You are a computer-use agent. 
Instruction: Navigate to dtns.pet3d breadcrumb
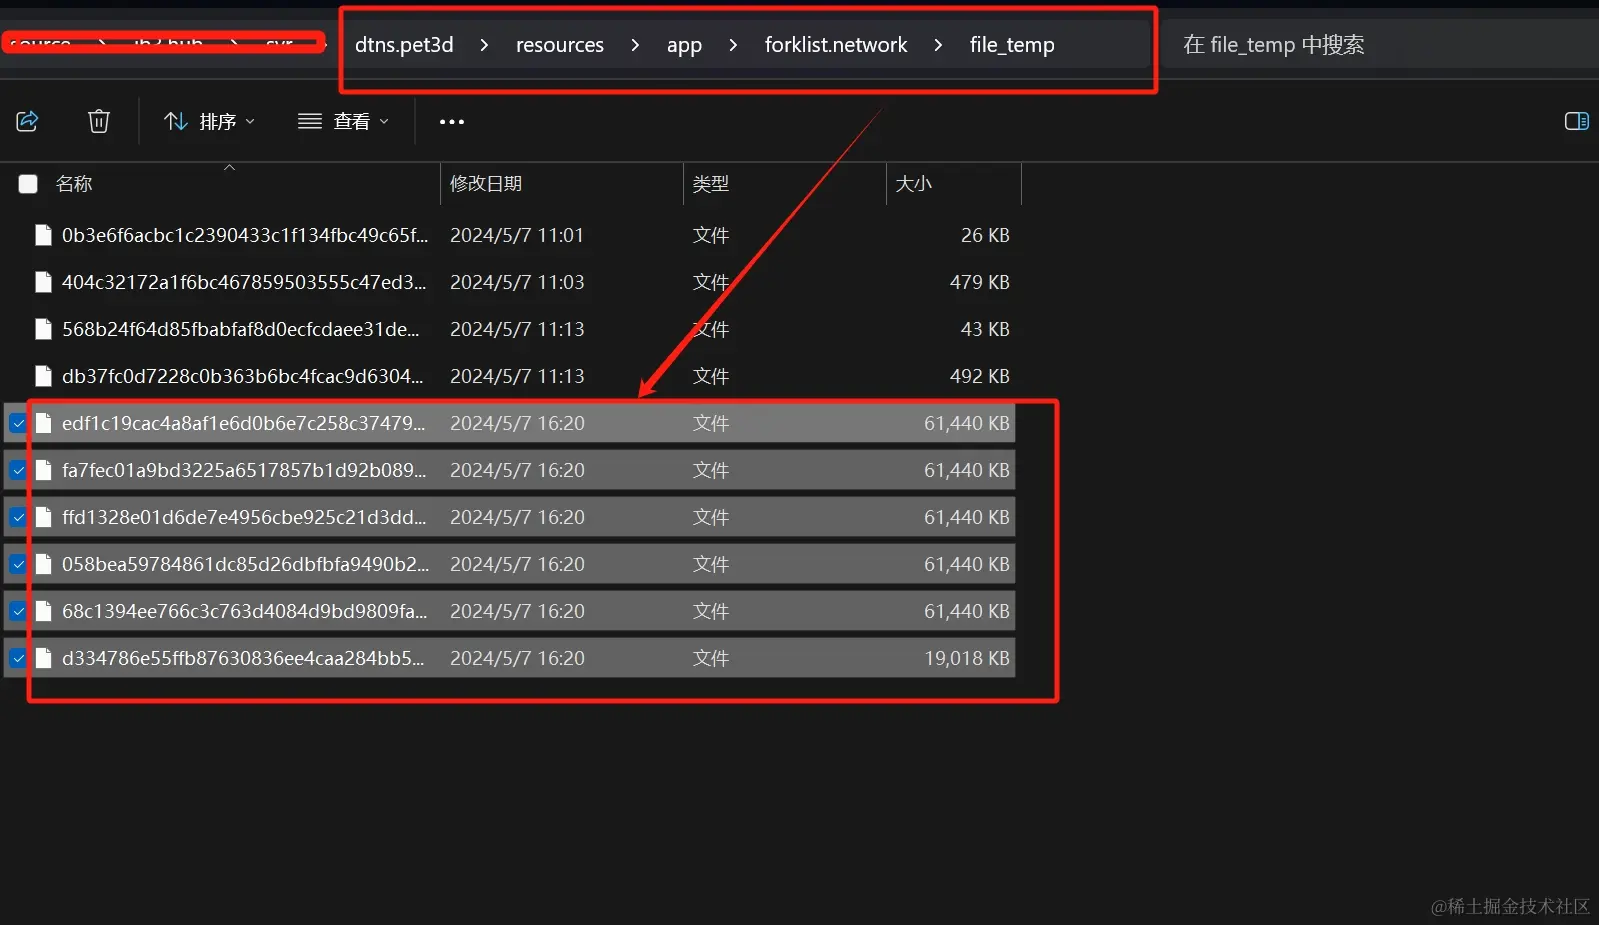click(404, 45)
